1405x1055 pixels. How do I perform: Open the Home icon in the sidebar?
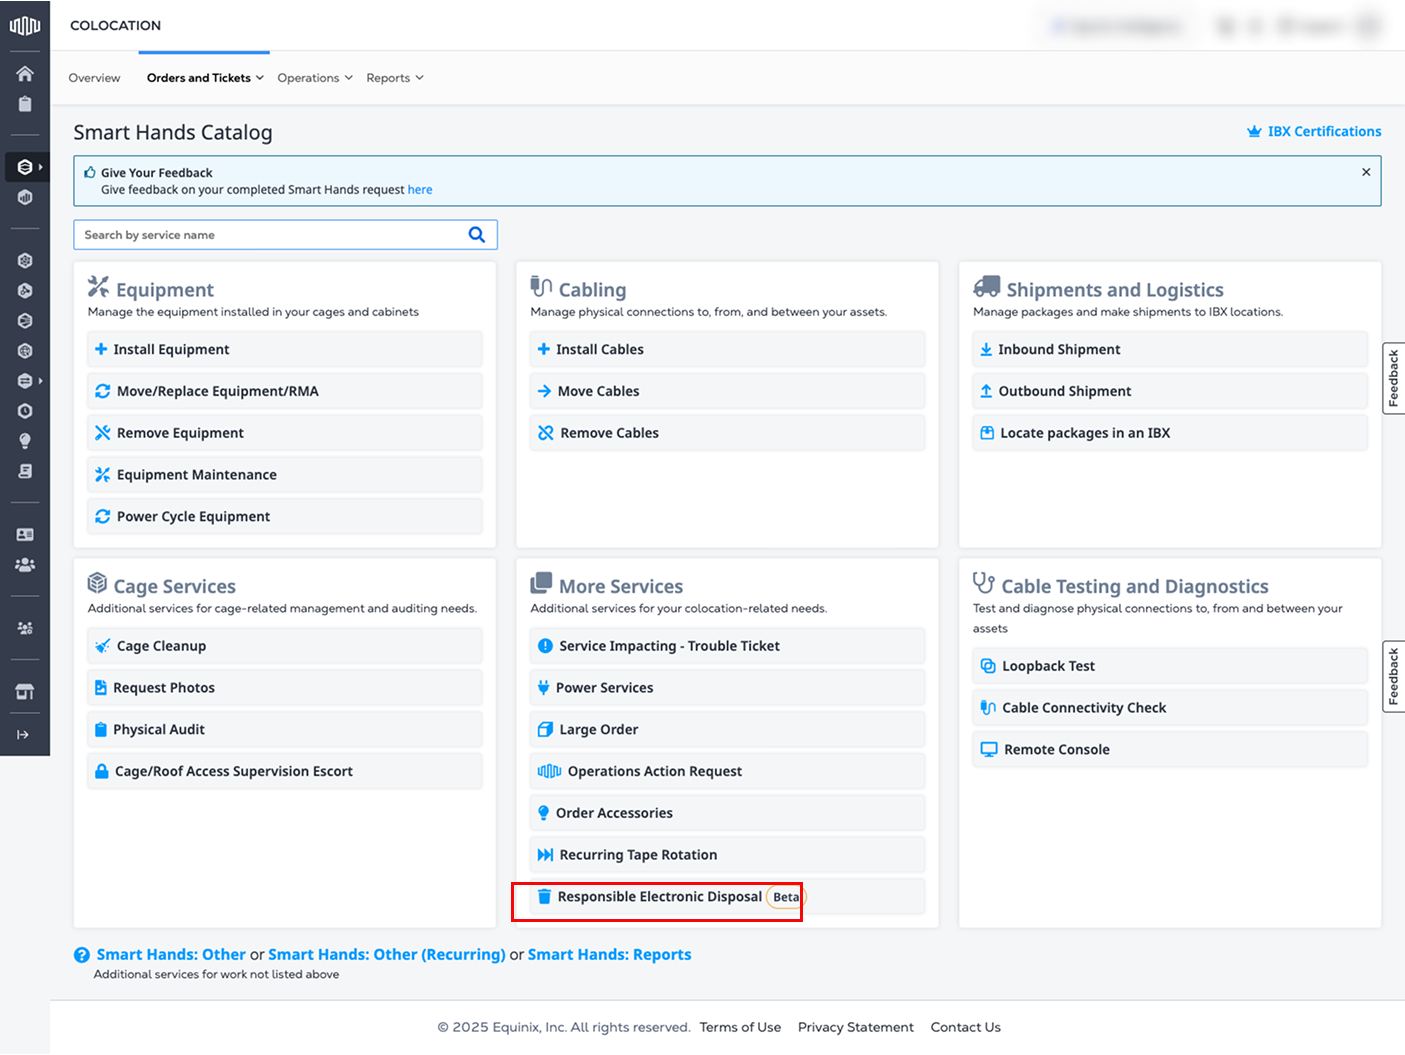[x=25, y=73]
